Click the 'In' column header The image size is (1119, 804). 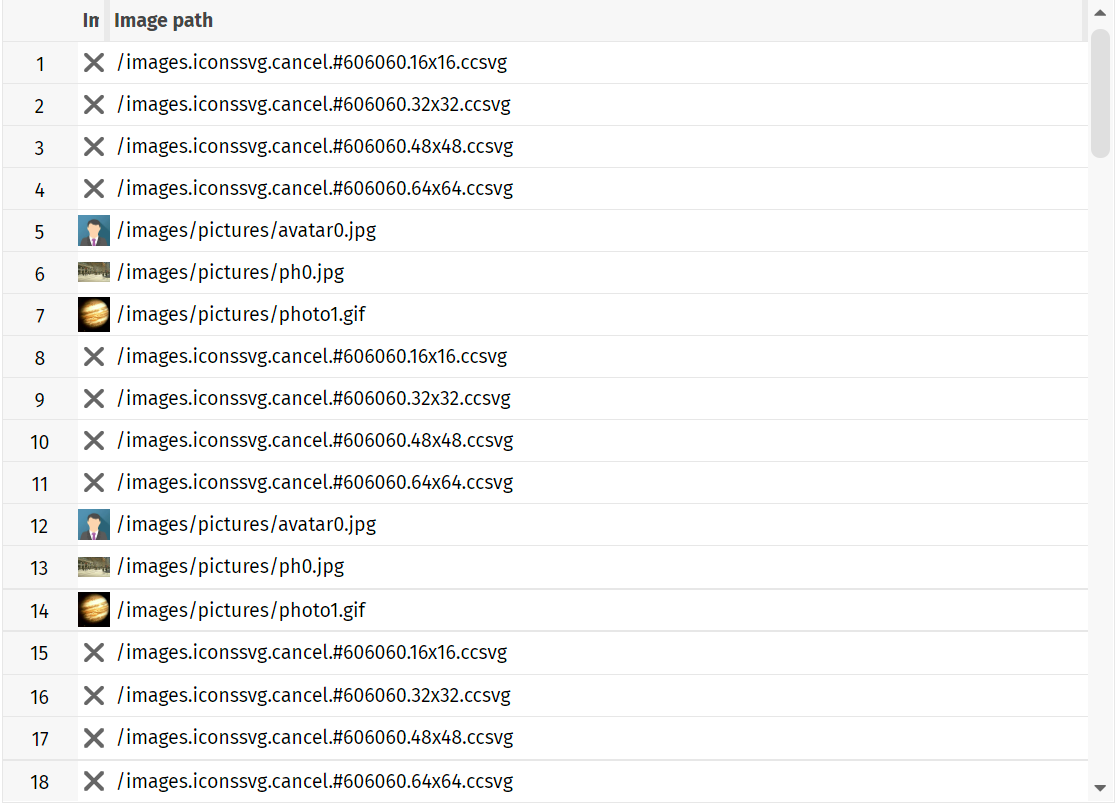91,21
